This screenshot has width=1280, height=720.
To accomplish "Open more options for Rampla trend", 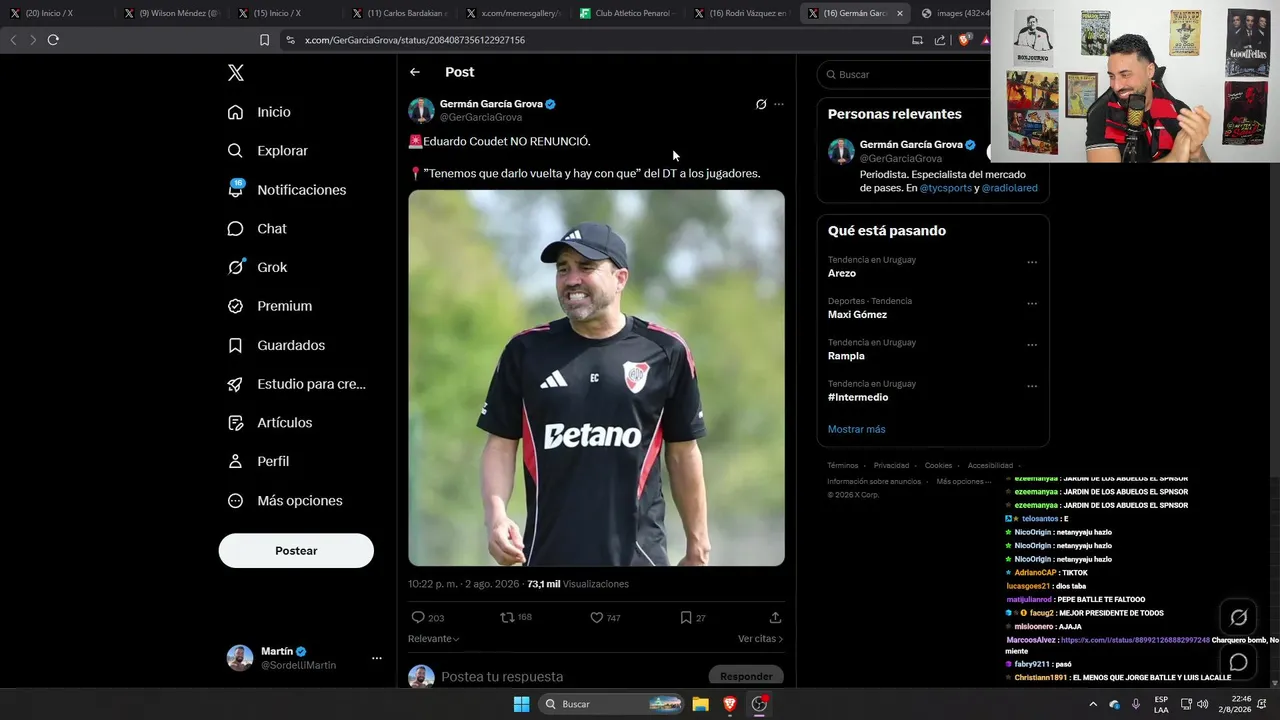I will 1032,345.
